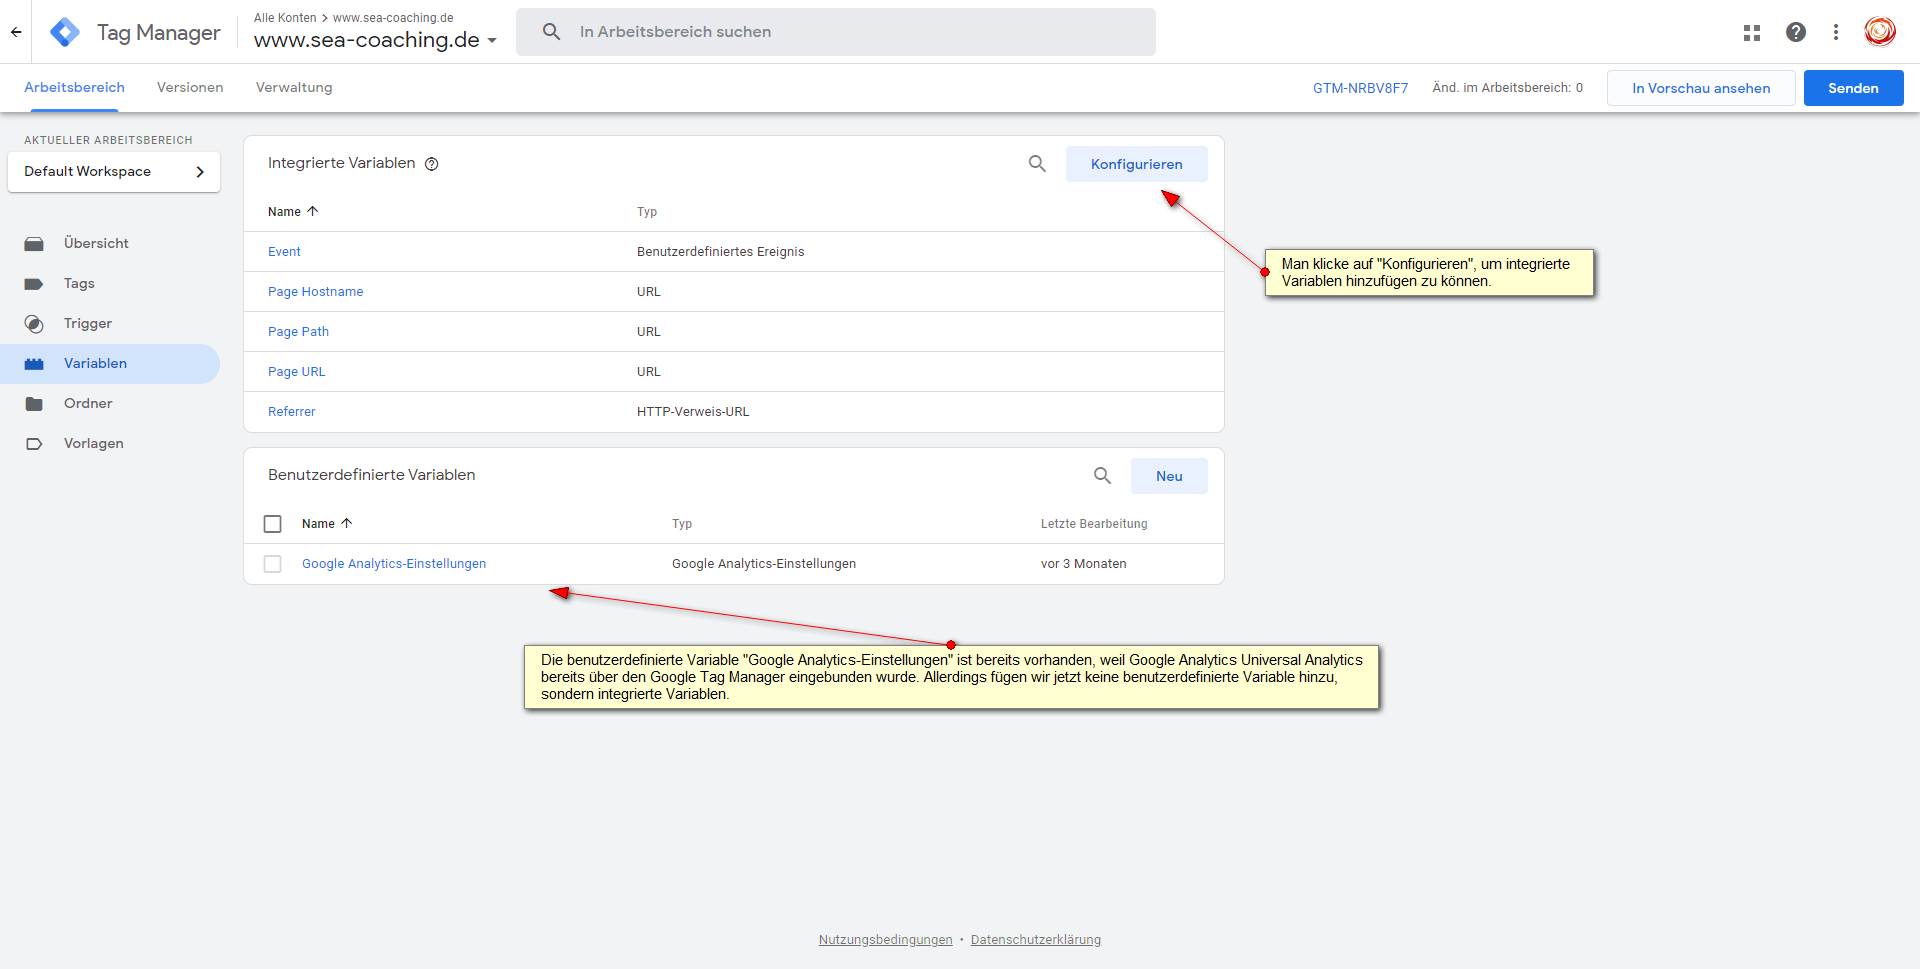The height and width of the screenshot is (969, 1920).
Task: Click the search magnifier in workspace search bar
Action: coord(551,32)
